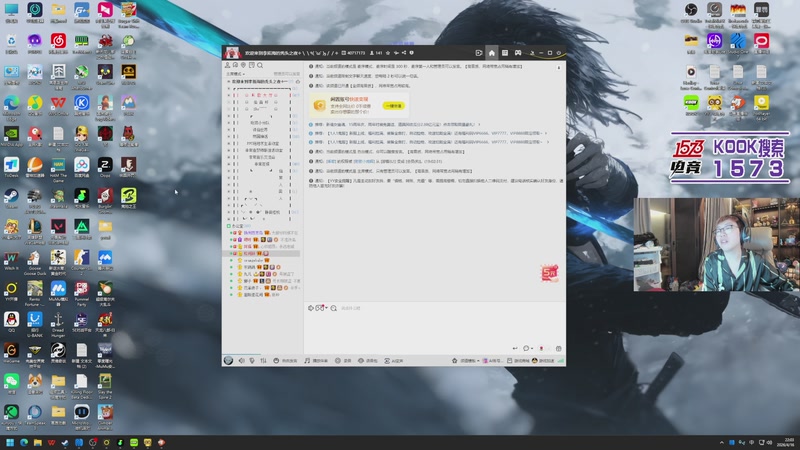The height and width of the screenshot is (450, 800).
Task: Click the notes icon above channel tree
Action: 252,65
